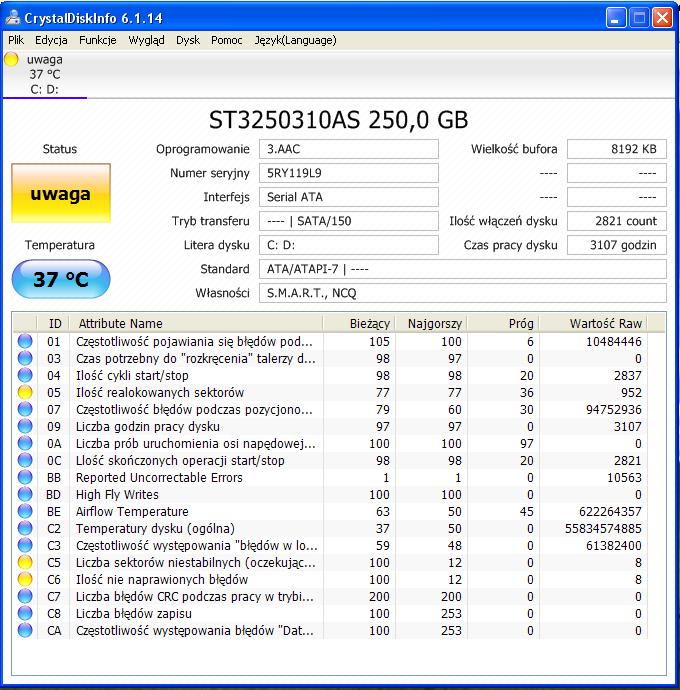The width and height of the screenshot is (680, 690).
Task: Open the Plik menu
Action: coord(16,40)
